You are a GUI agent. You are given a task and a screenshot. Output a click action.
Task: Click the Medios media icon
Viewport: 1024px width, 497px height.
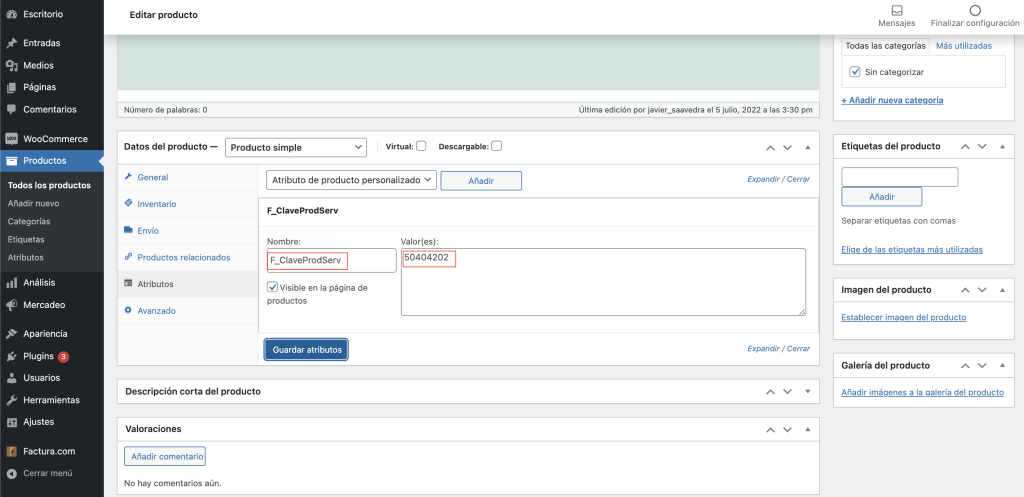click(11, 65)
